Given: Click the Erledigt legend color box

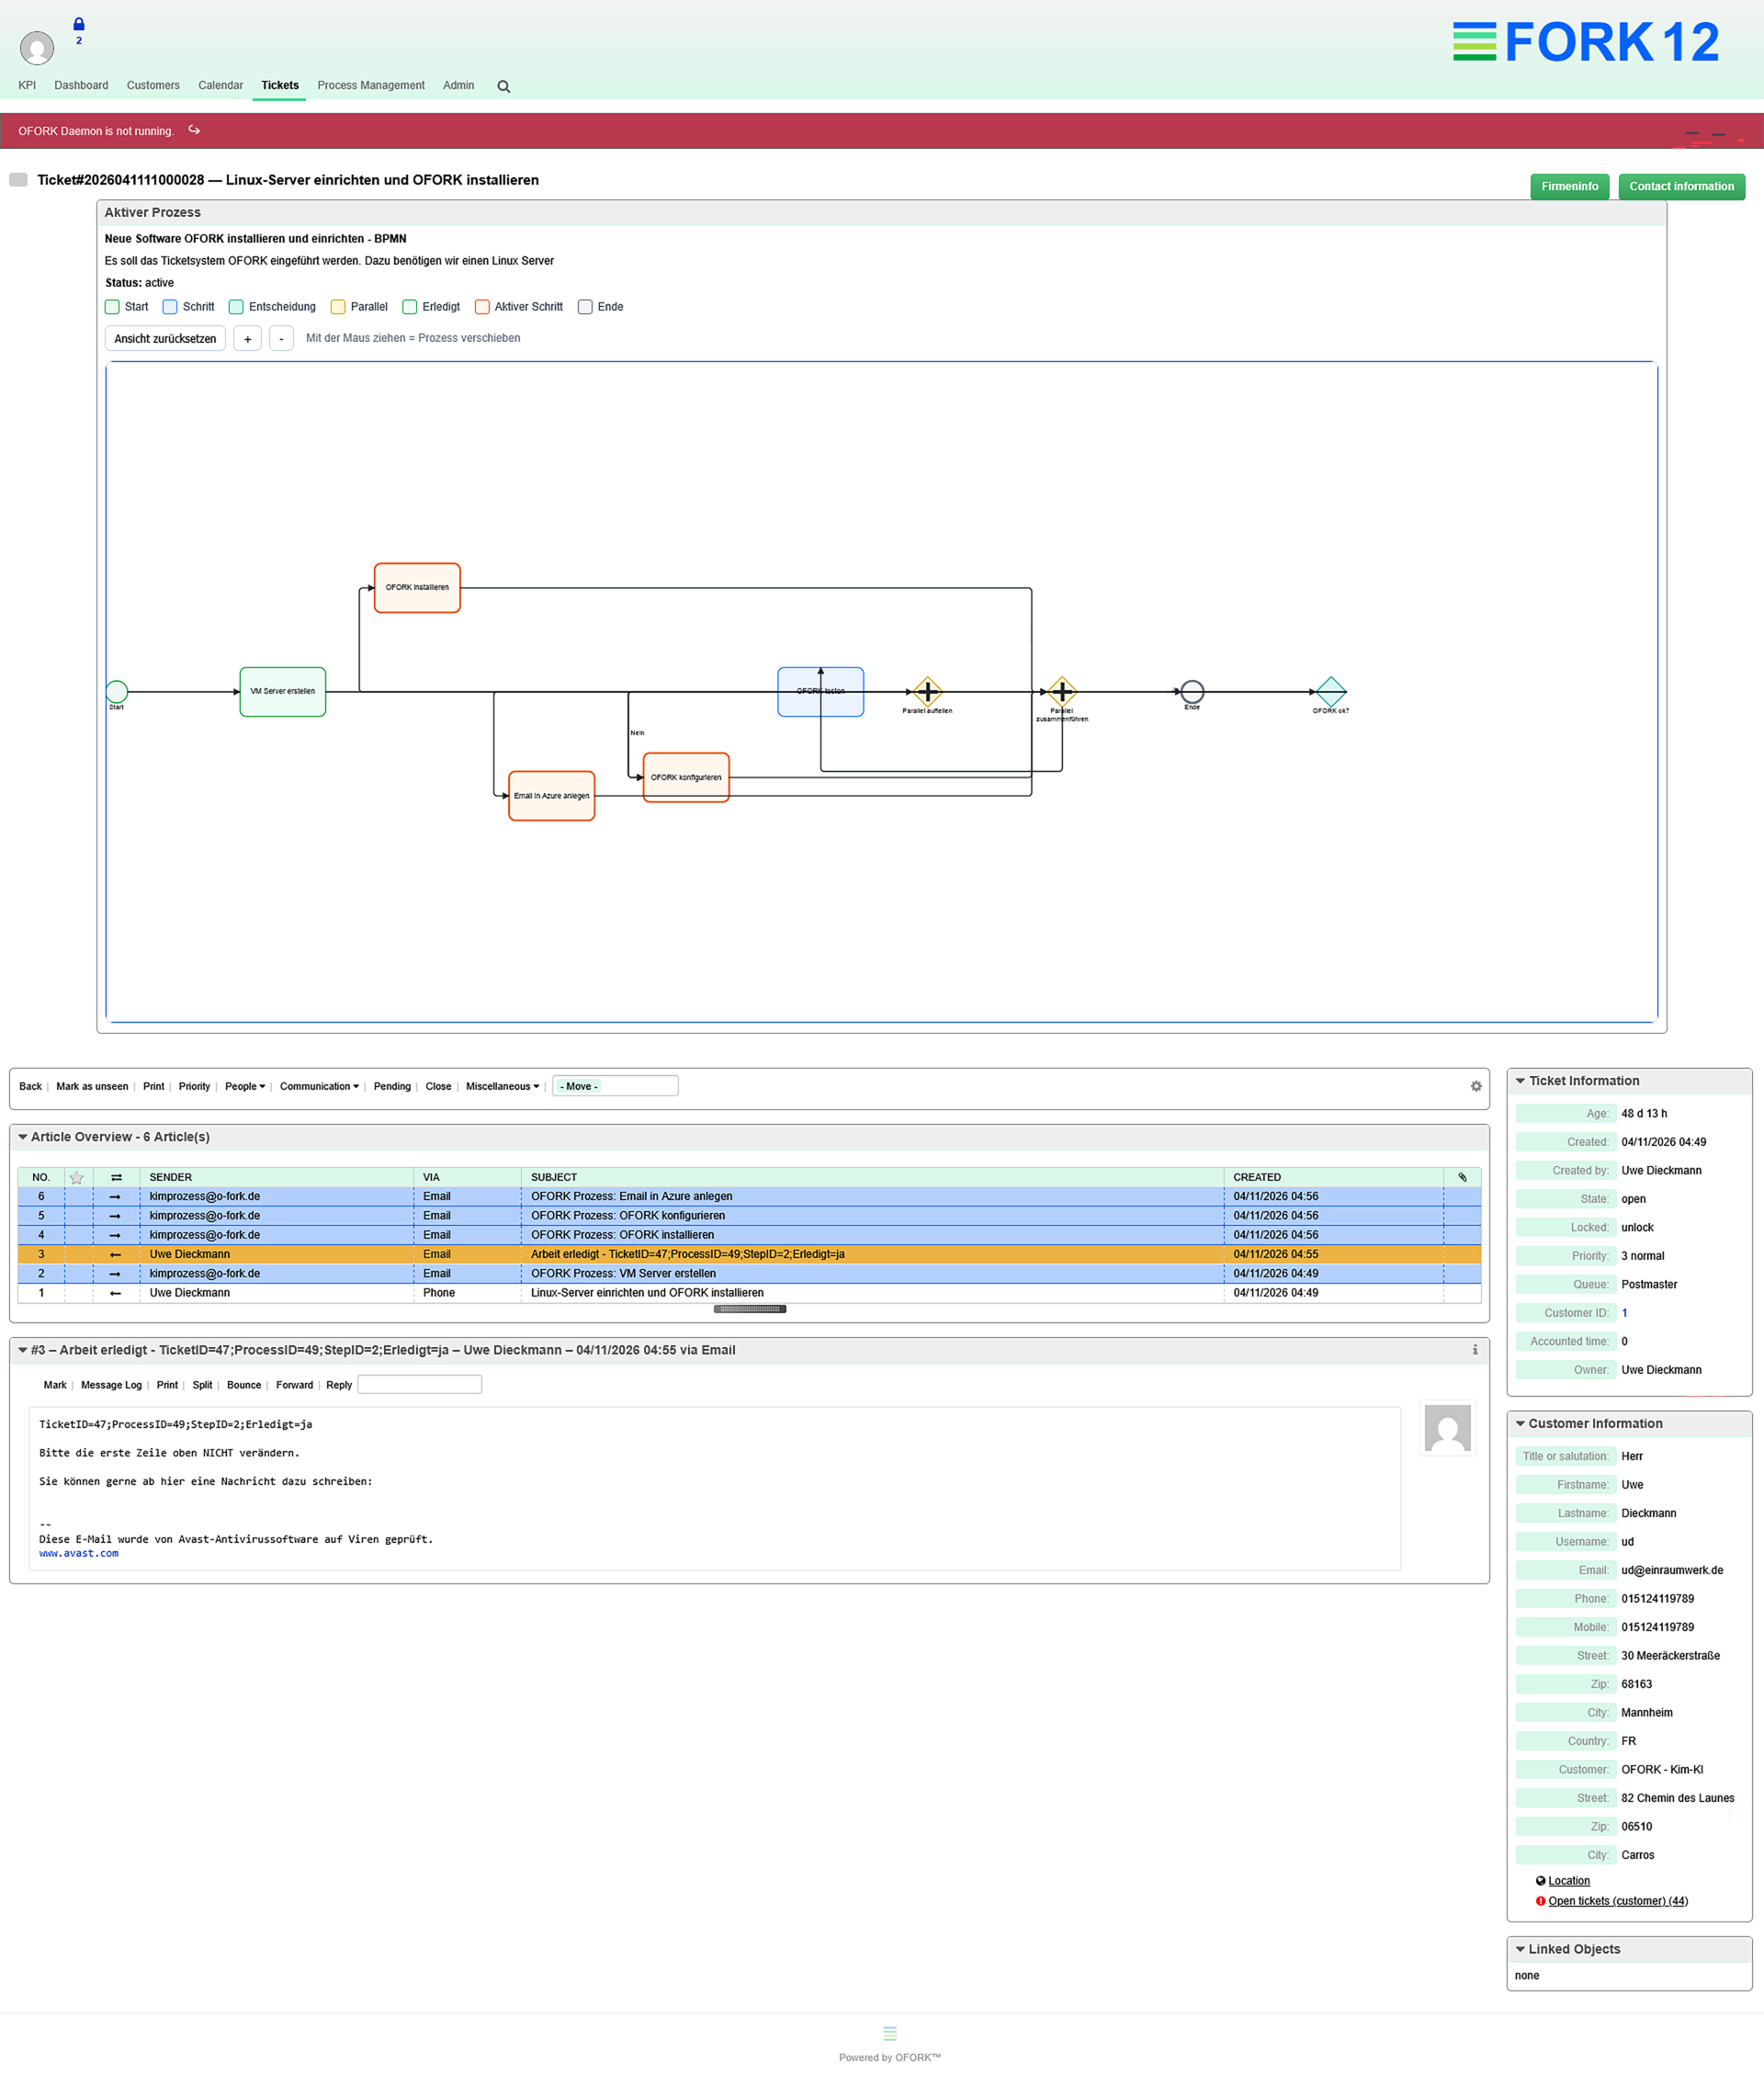Looking at the screenshot, I should tap(409, 307).
